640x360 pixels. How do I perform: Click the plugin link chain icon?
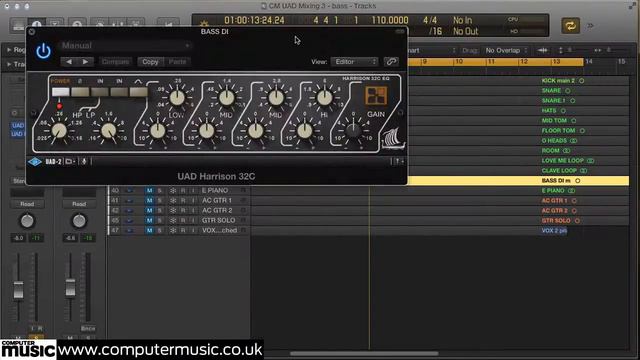(x=391, y=62)
